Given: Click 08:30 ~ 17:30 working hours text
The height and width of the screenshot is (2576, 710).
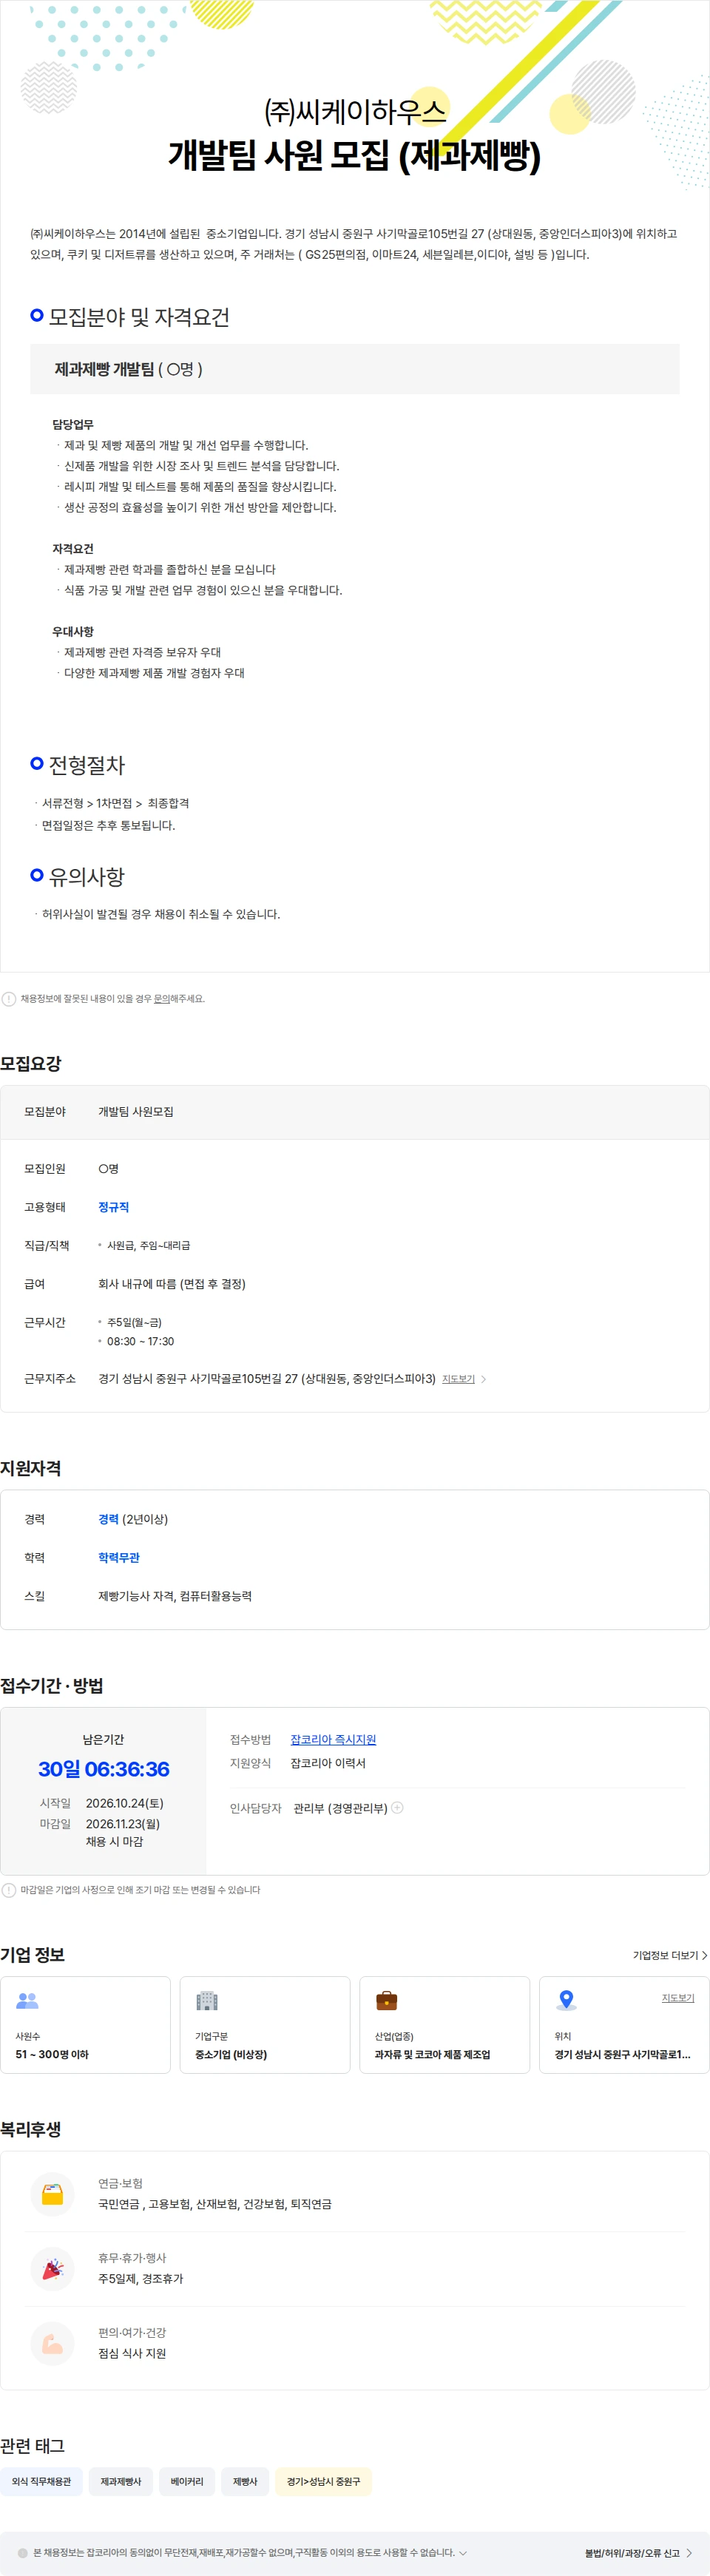Looking at the screenshot, I should [141, 1342].
